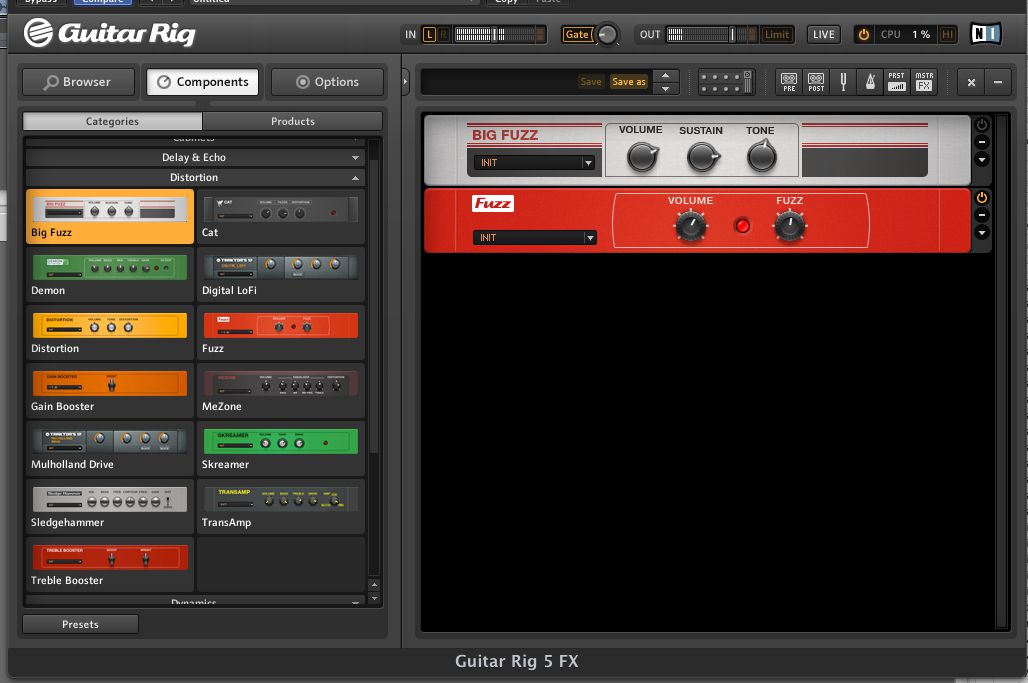Open the Big Fuzz INIT preset dropdown
Image resolution: width=1028 pixels, height=683 pixels.
[x=534, y=163]
